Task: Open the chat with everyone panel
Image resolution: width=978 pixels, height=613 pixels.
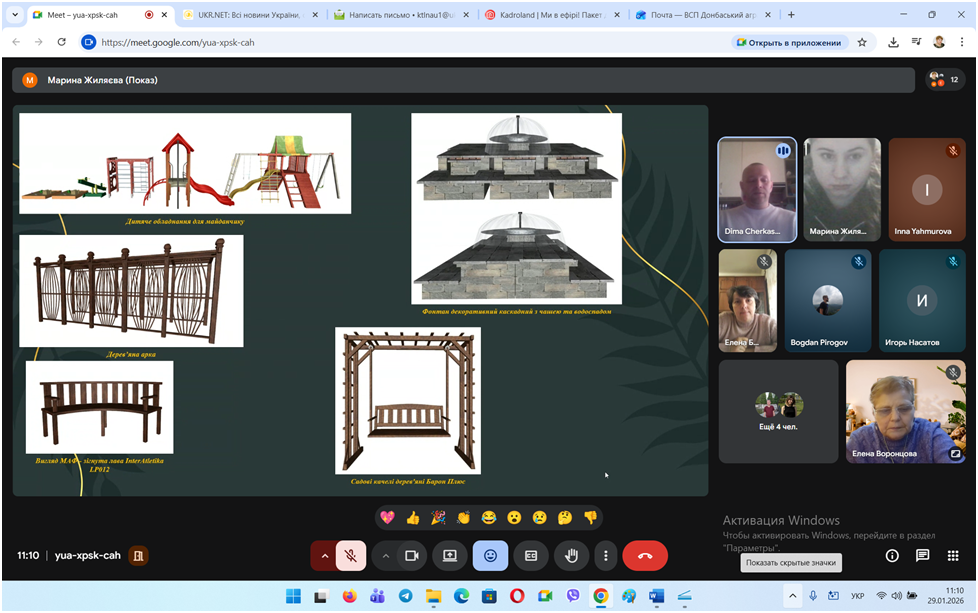Action: 922,555
